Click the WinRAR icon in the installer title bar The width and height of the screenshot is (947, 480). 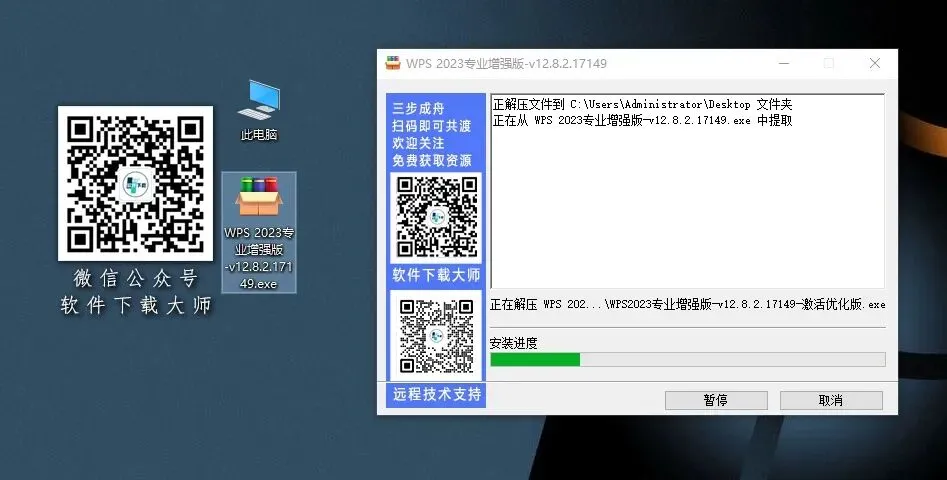click(x=393, y=63)
